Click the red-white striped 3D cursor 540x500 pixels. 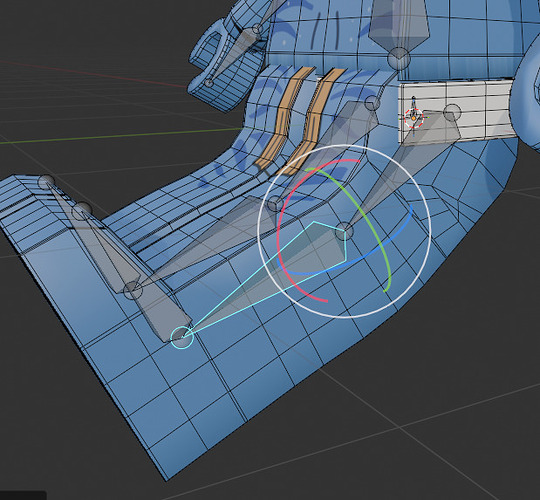tap(413, 118)
